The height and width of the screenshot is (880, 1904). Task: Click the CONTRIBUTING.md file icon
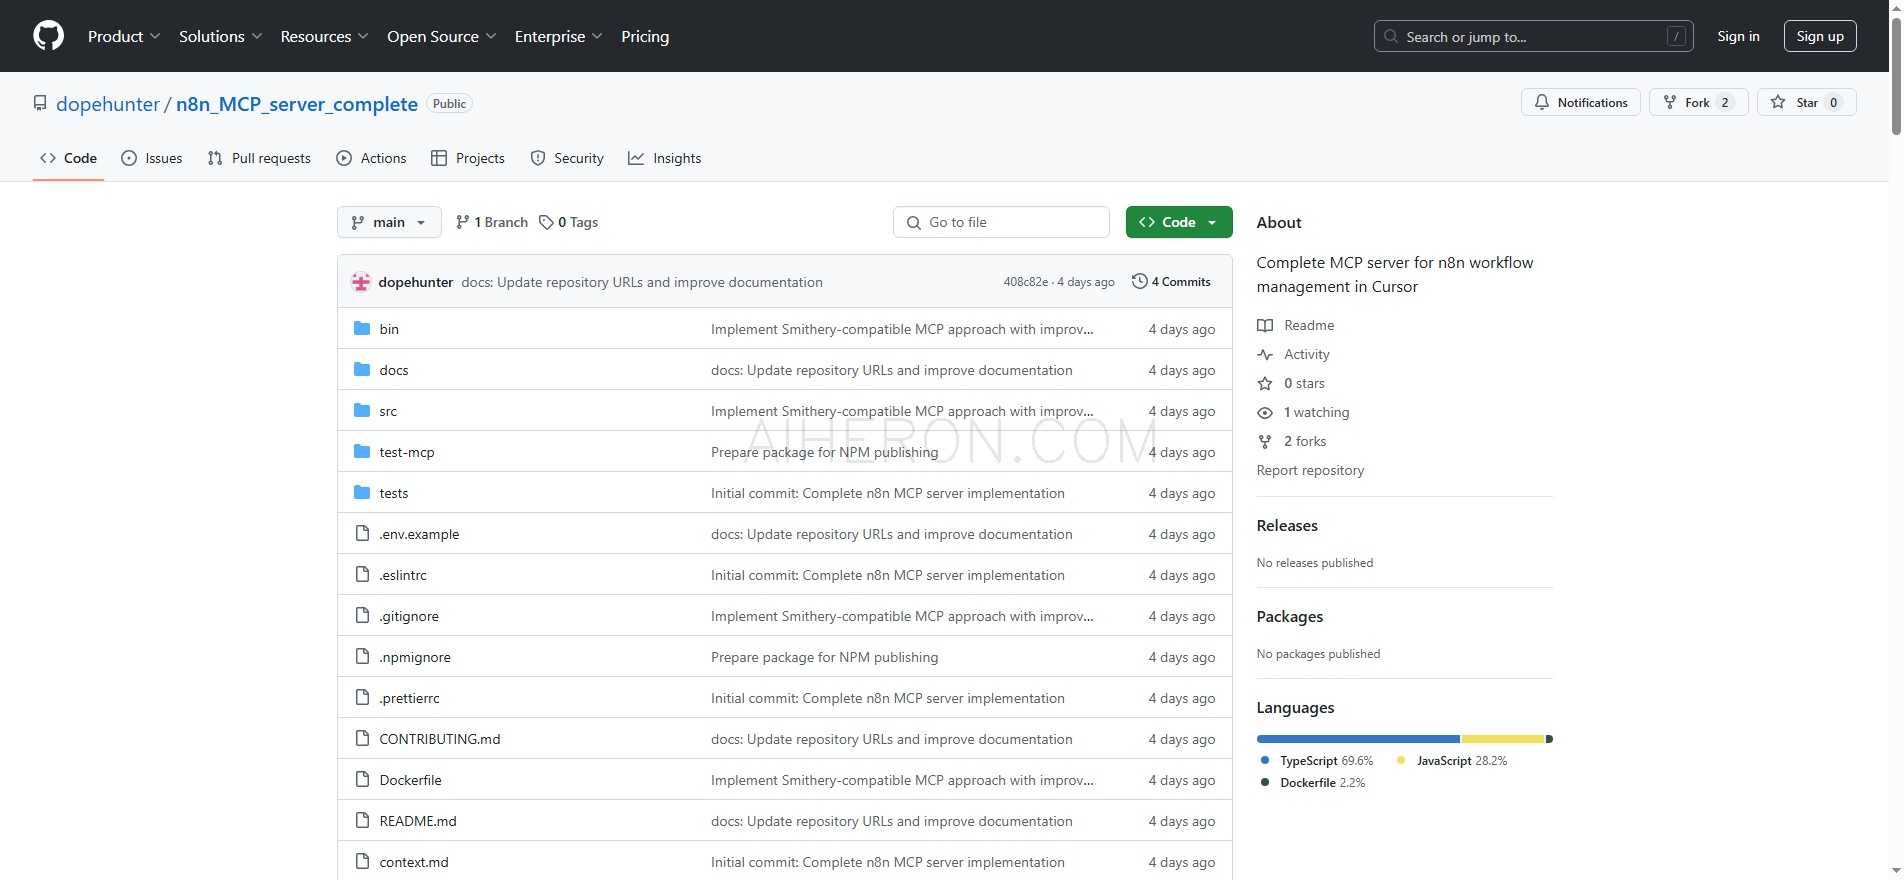coord(362,738)
